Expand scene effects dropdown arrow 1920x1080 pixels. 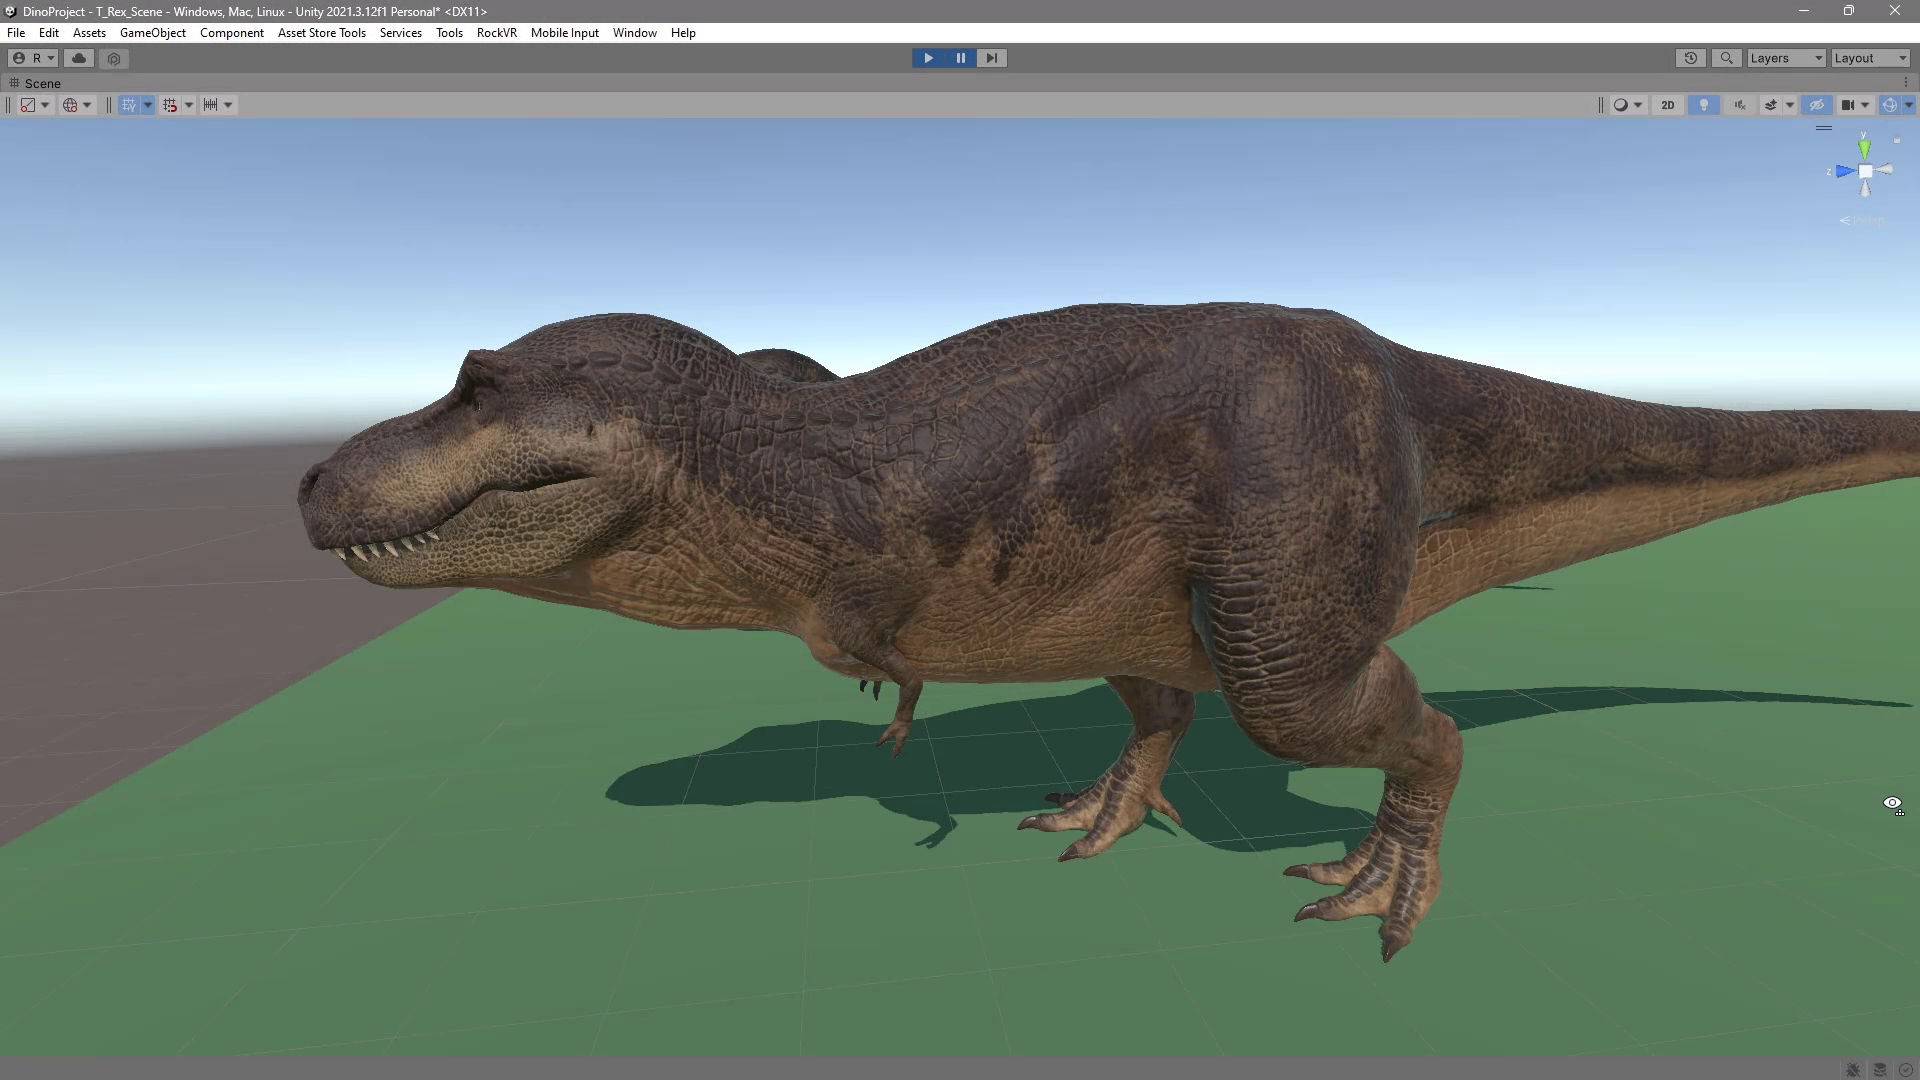[x=1790, y=105]
